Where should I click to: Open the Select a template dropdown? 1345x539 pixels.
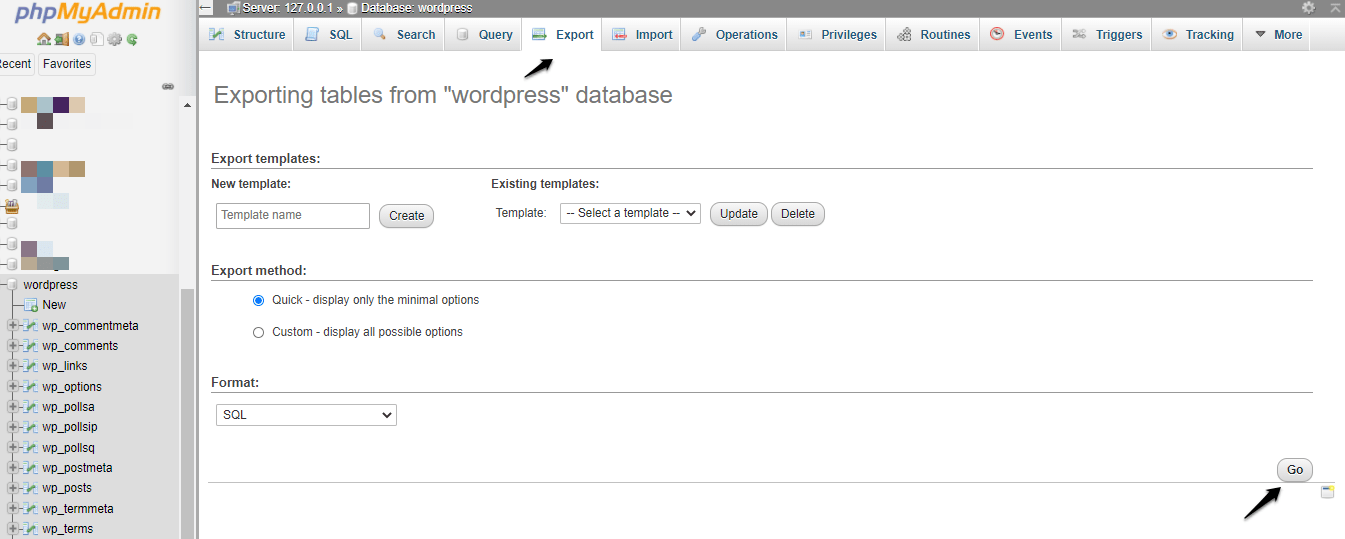click(630, 213)
